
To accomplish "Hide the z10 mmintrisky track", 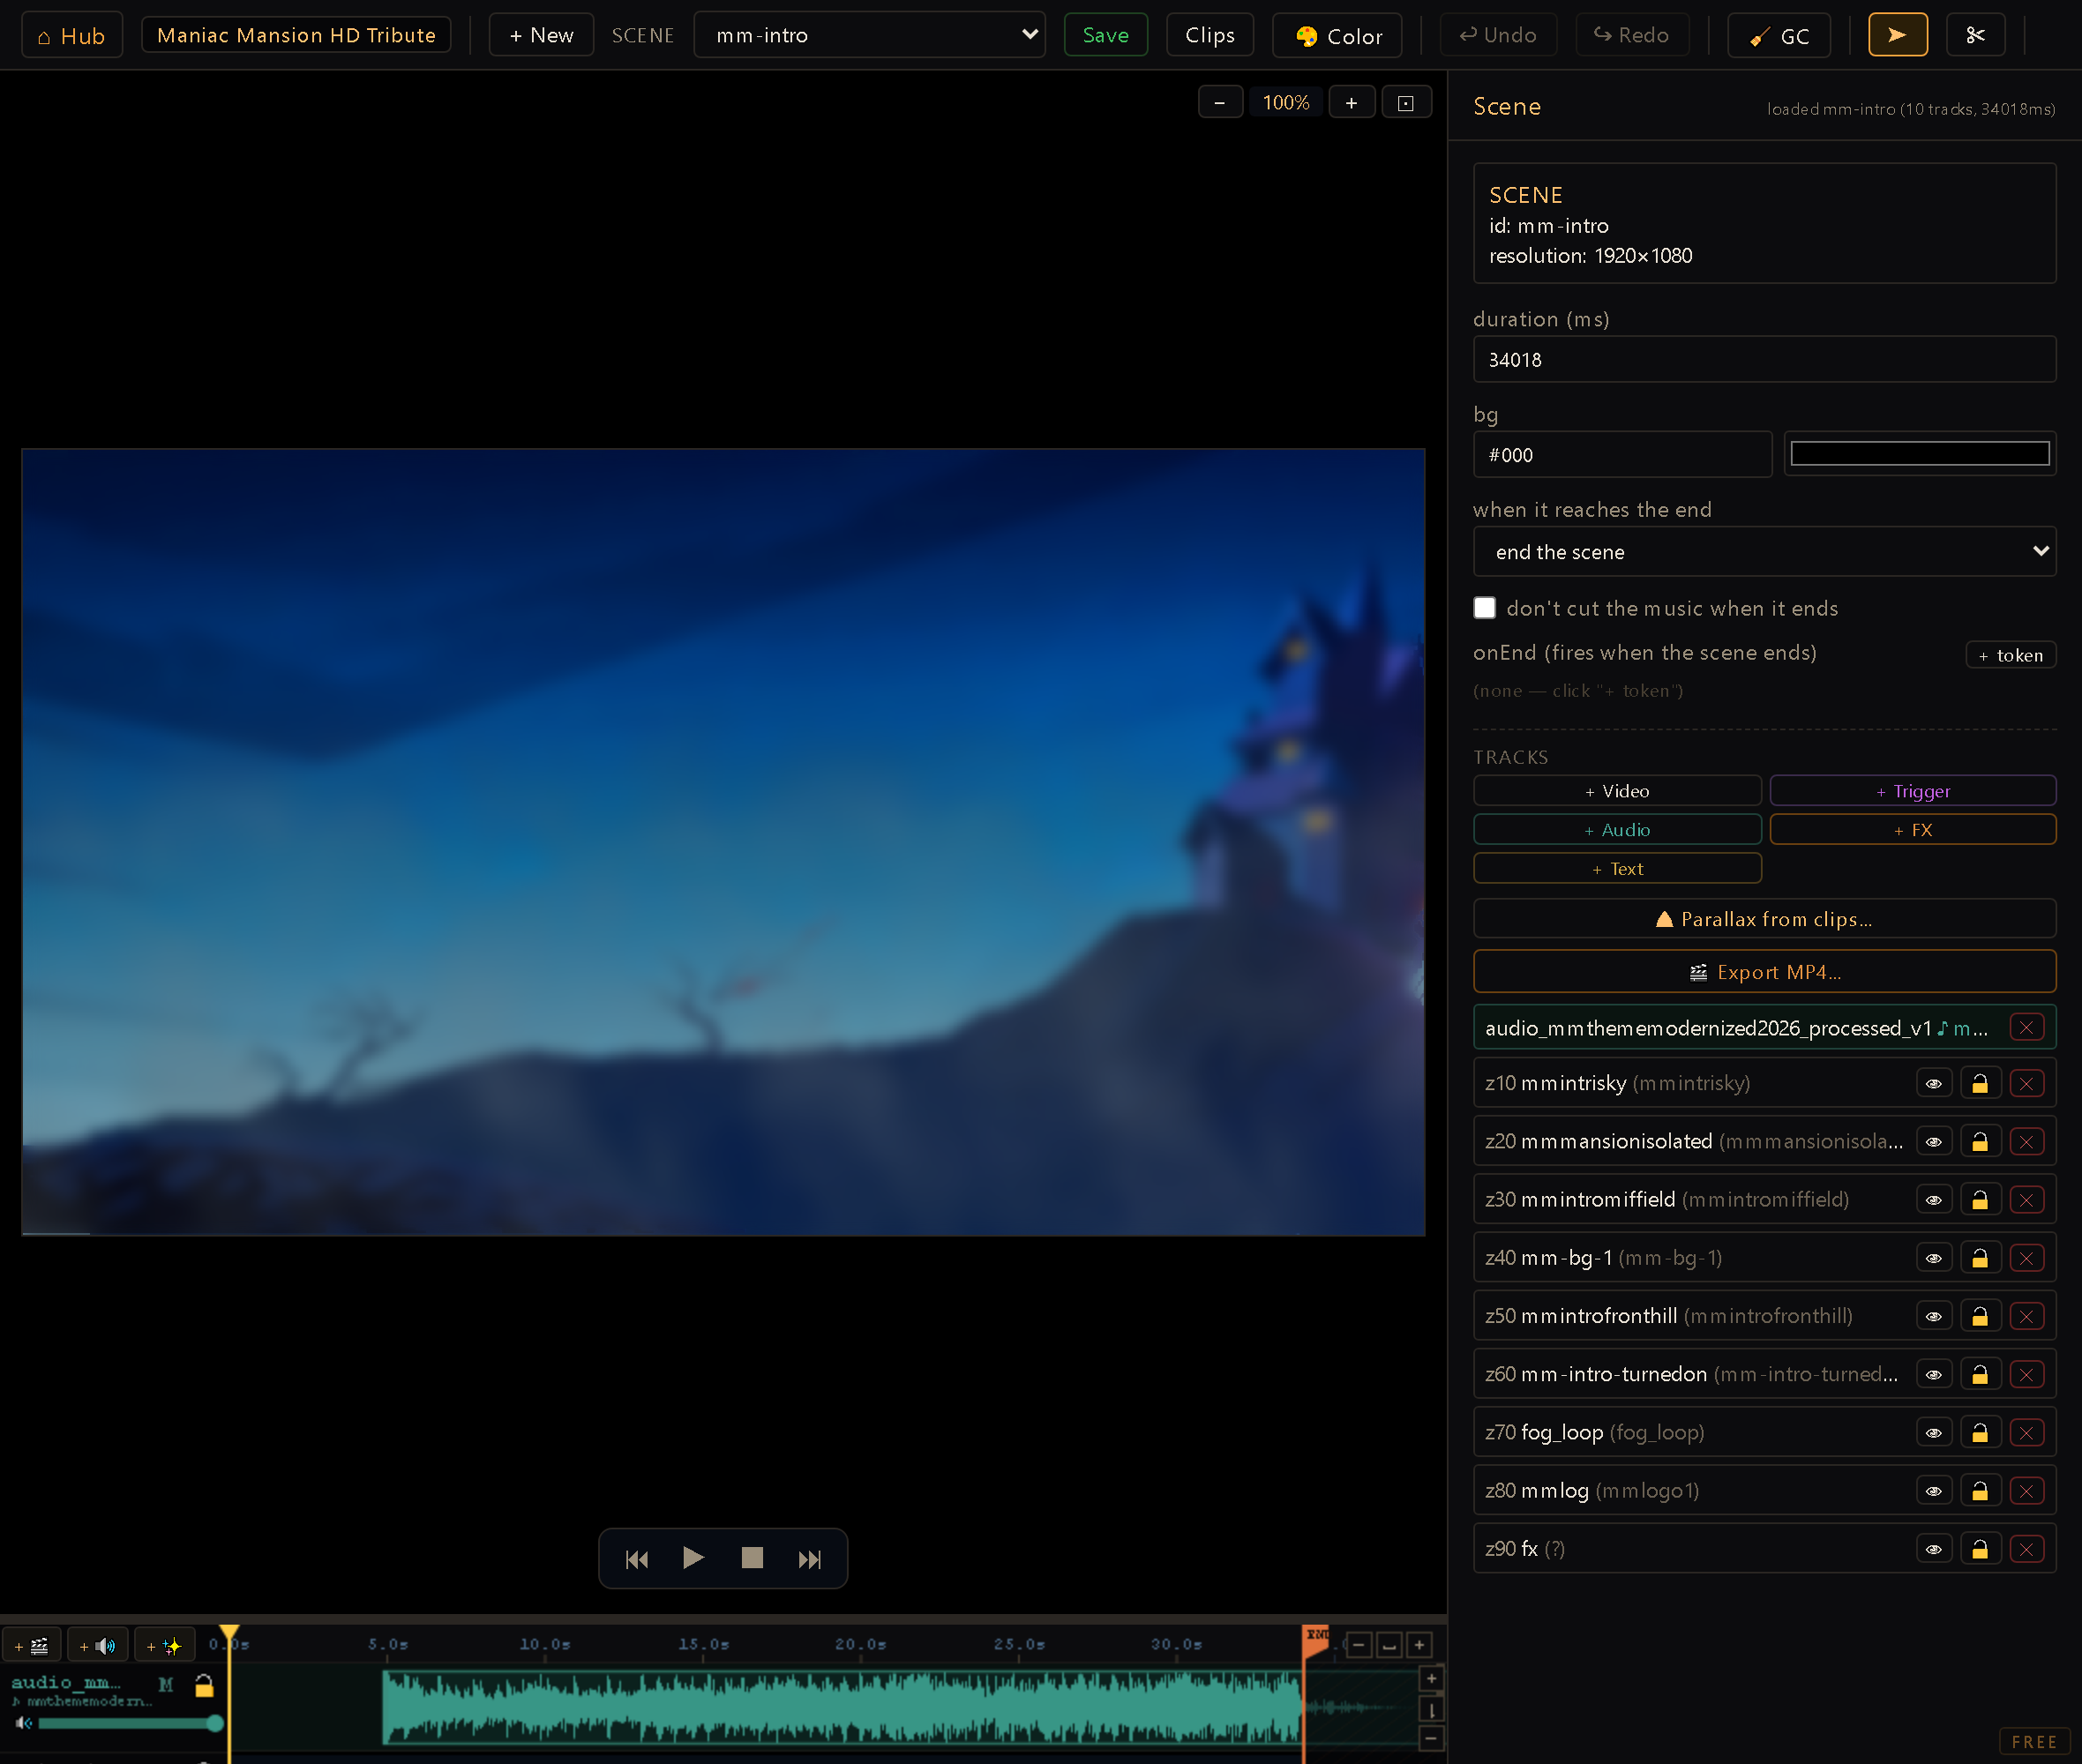I will [1934, 1083].
